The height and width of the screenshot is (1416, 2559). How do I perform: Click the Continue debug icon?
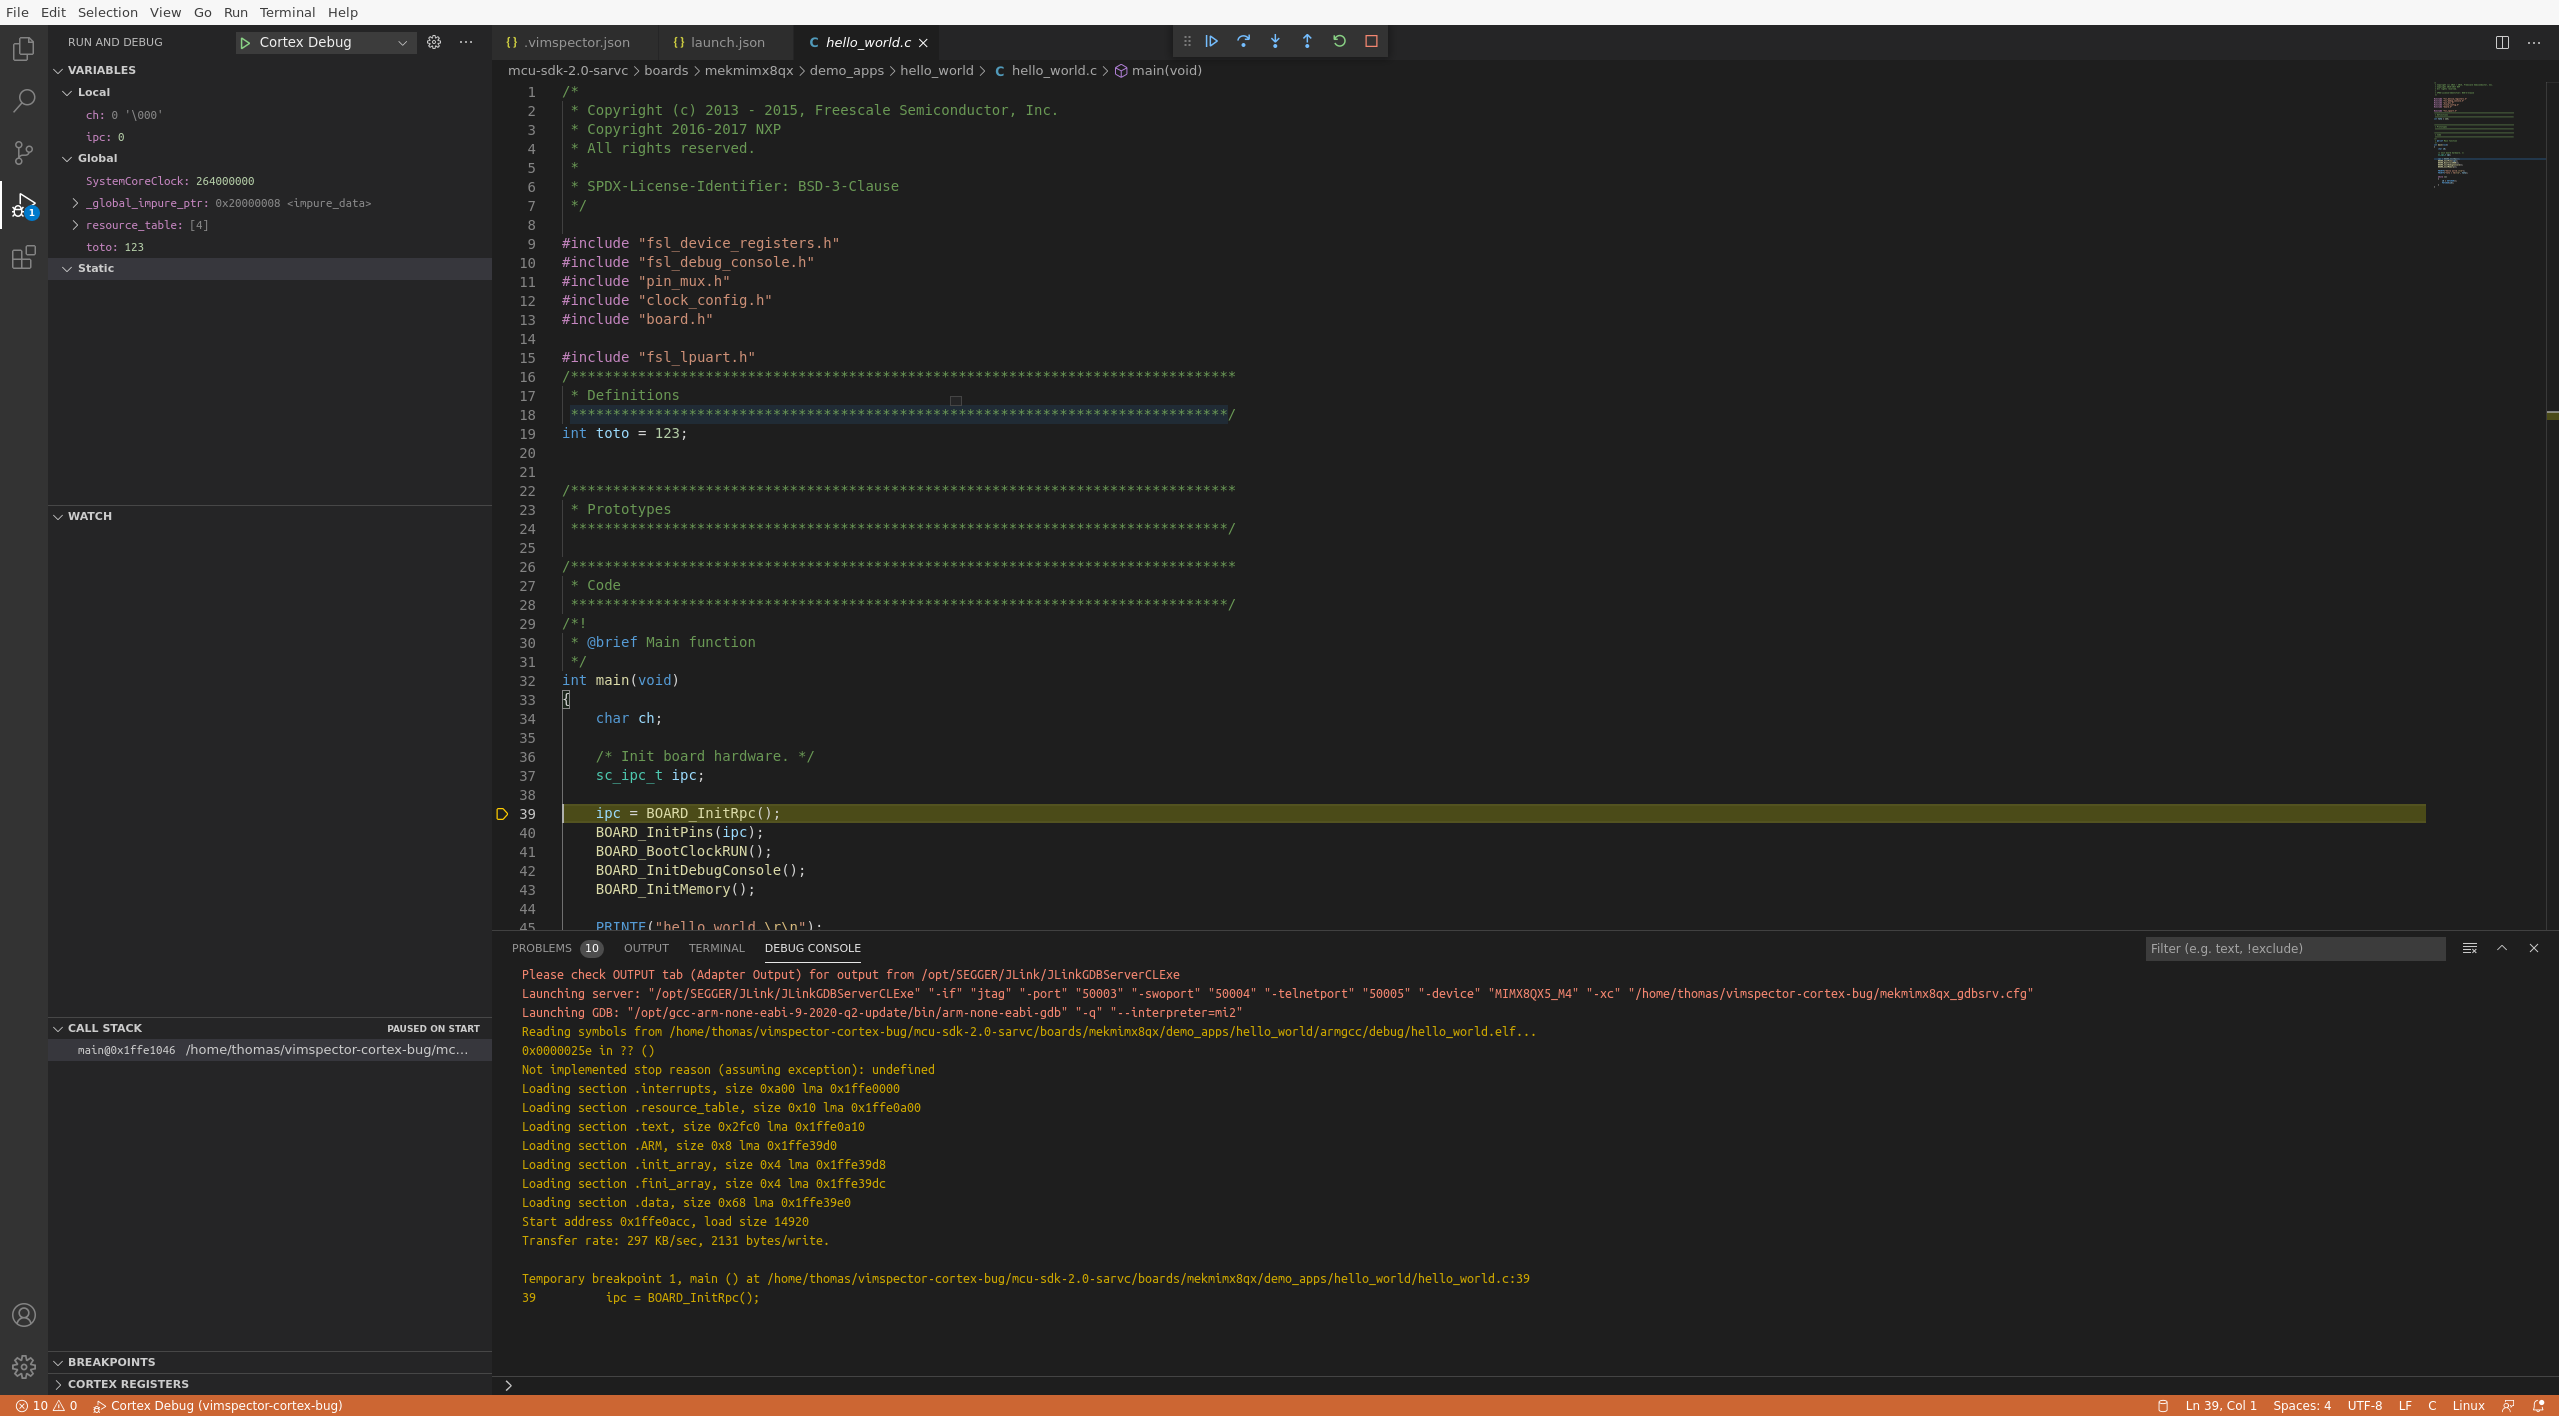click(1211, 41)
